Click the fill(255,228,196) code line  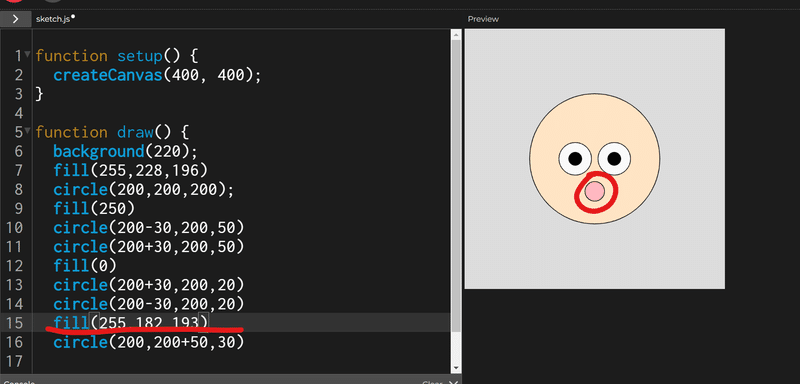(131, 170)
